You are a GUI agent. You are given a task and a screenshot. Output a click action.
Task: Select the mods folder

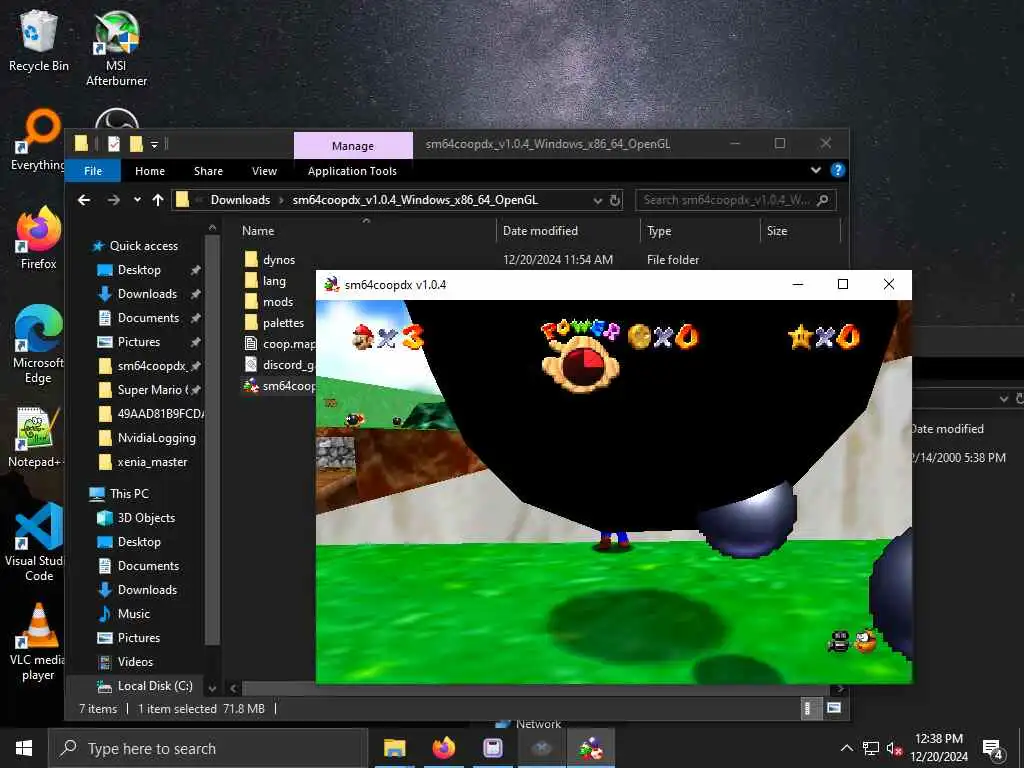tap(268, 302)
